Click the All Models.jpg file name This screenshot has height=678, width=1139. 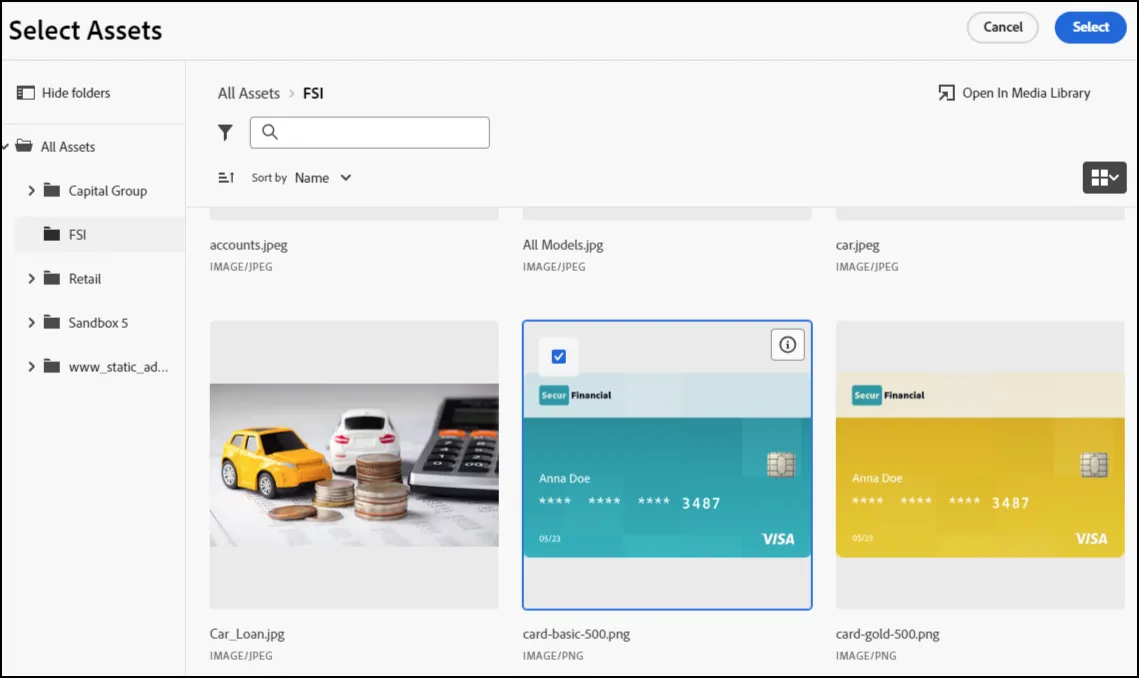563,245
